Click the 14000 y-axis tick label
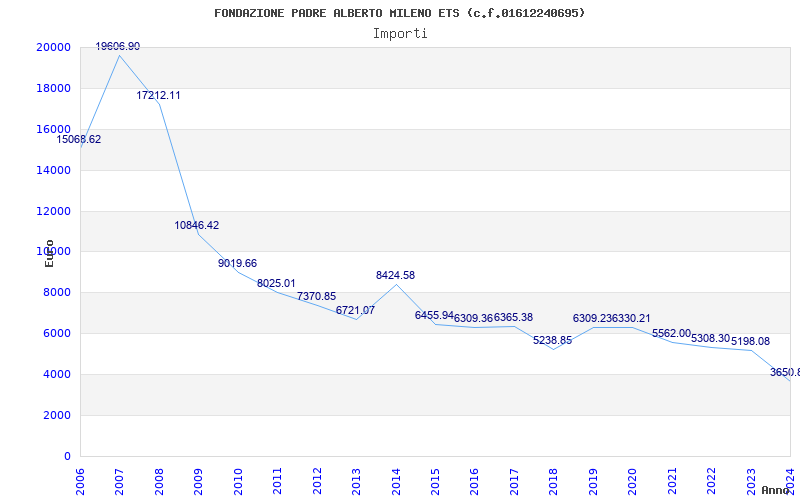 tap(53, 170)
